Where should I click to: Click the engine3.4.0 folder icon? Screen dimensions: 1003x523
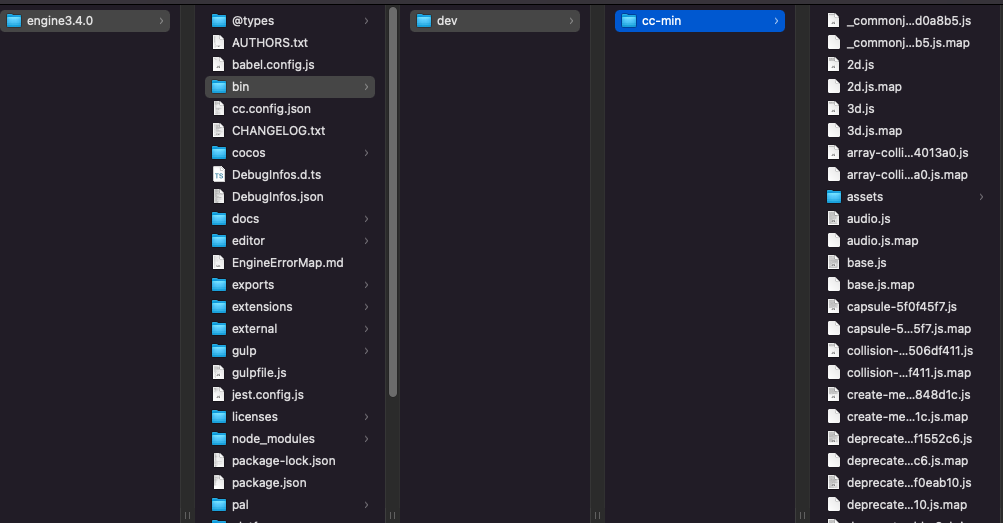[x=14, y=20]
